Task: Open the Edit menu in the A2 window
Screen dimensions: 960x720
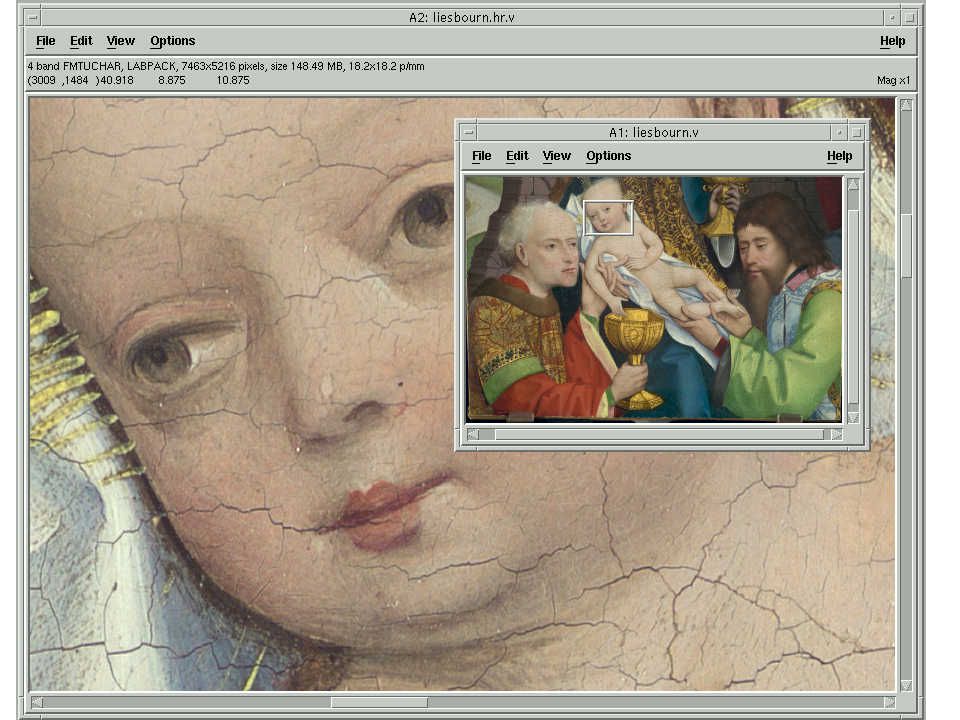Action: 81,41
